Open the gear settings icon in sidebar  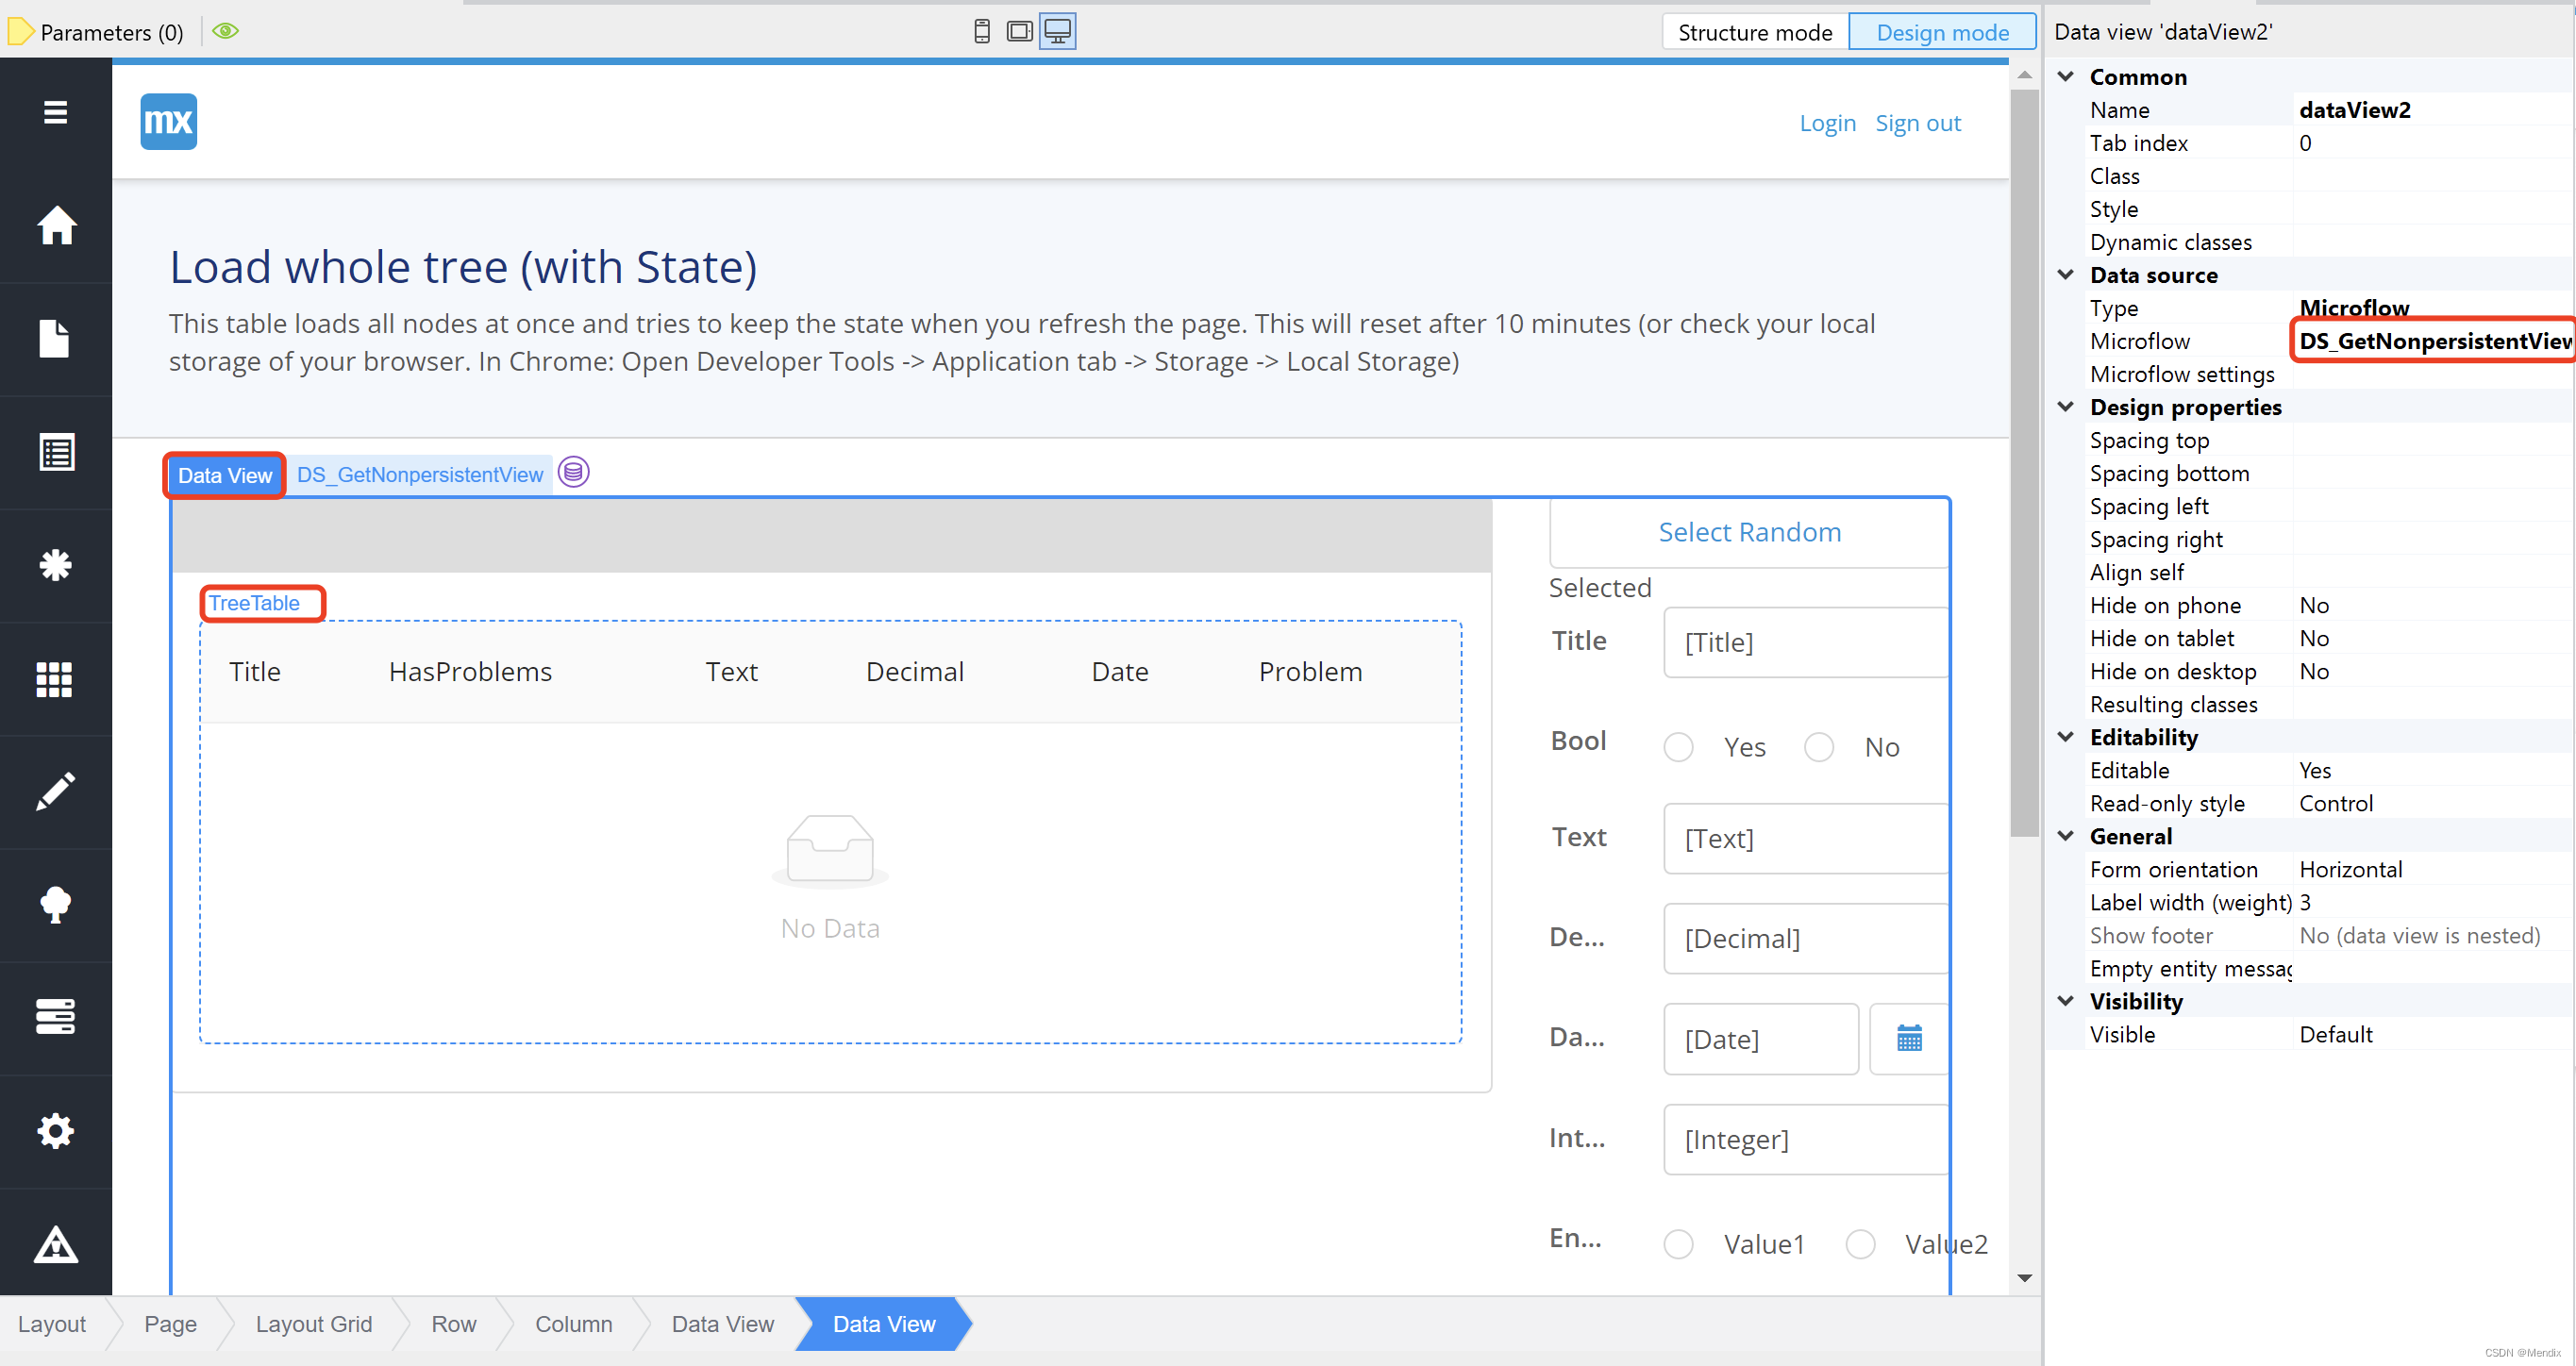tap(56, 1131)
